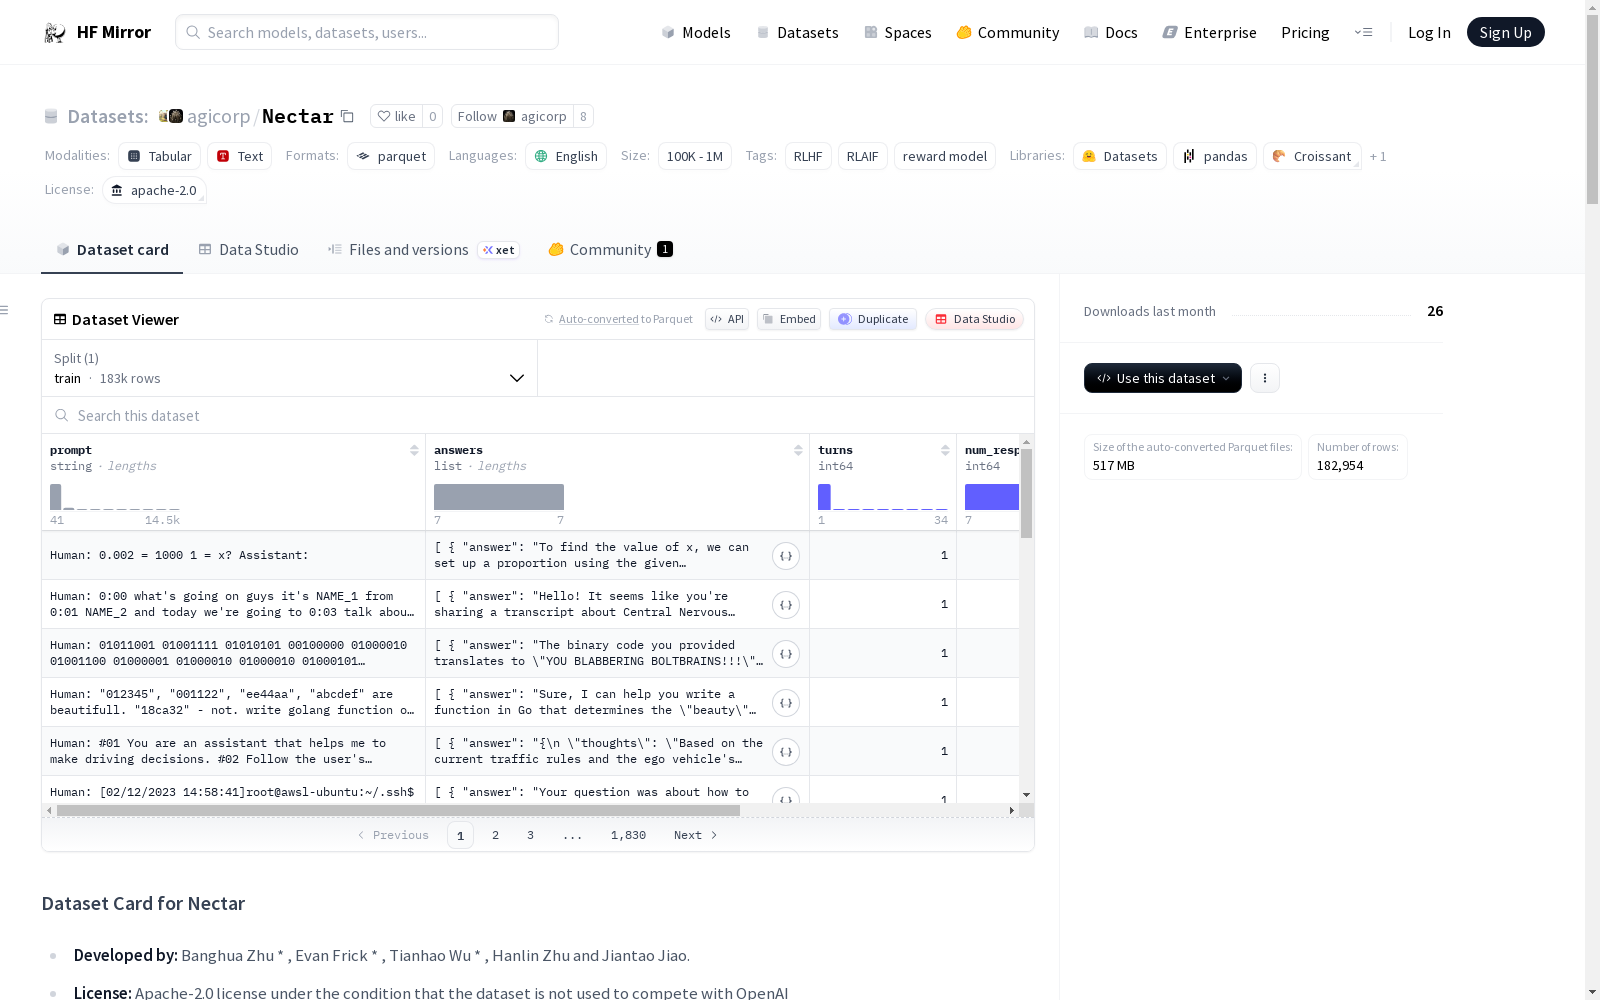Open the Community tab
1600x1000 pixels.
point(610,250)
